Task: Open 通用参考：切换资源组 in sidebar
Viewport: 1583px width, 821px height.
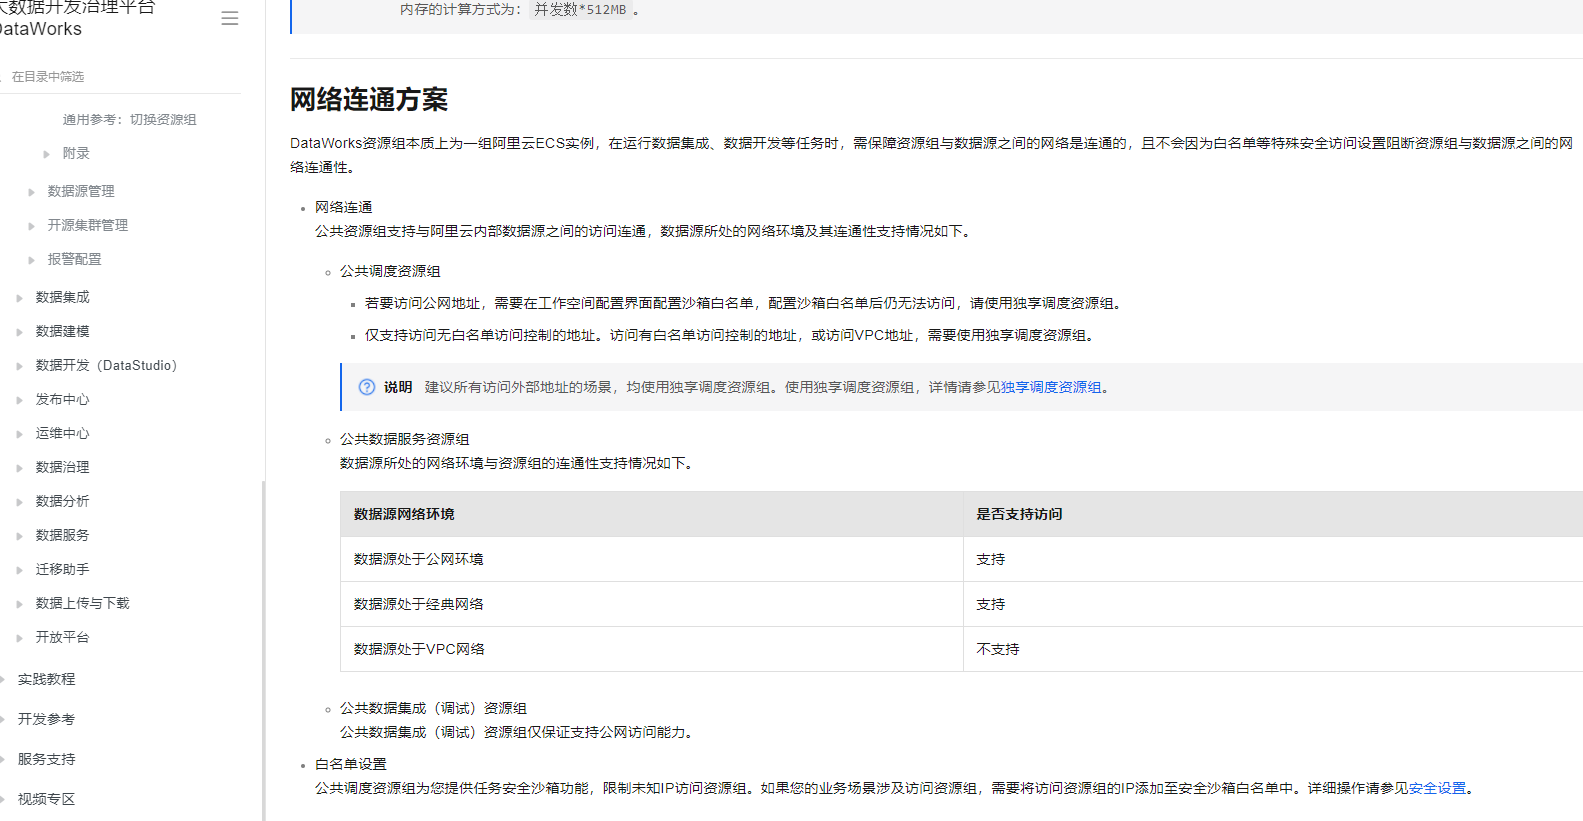Action: (129, 119)
